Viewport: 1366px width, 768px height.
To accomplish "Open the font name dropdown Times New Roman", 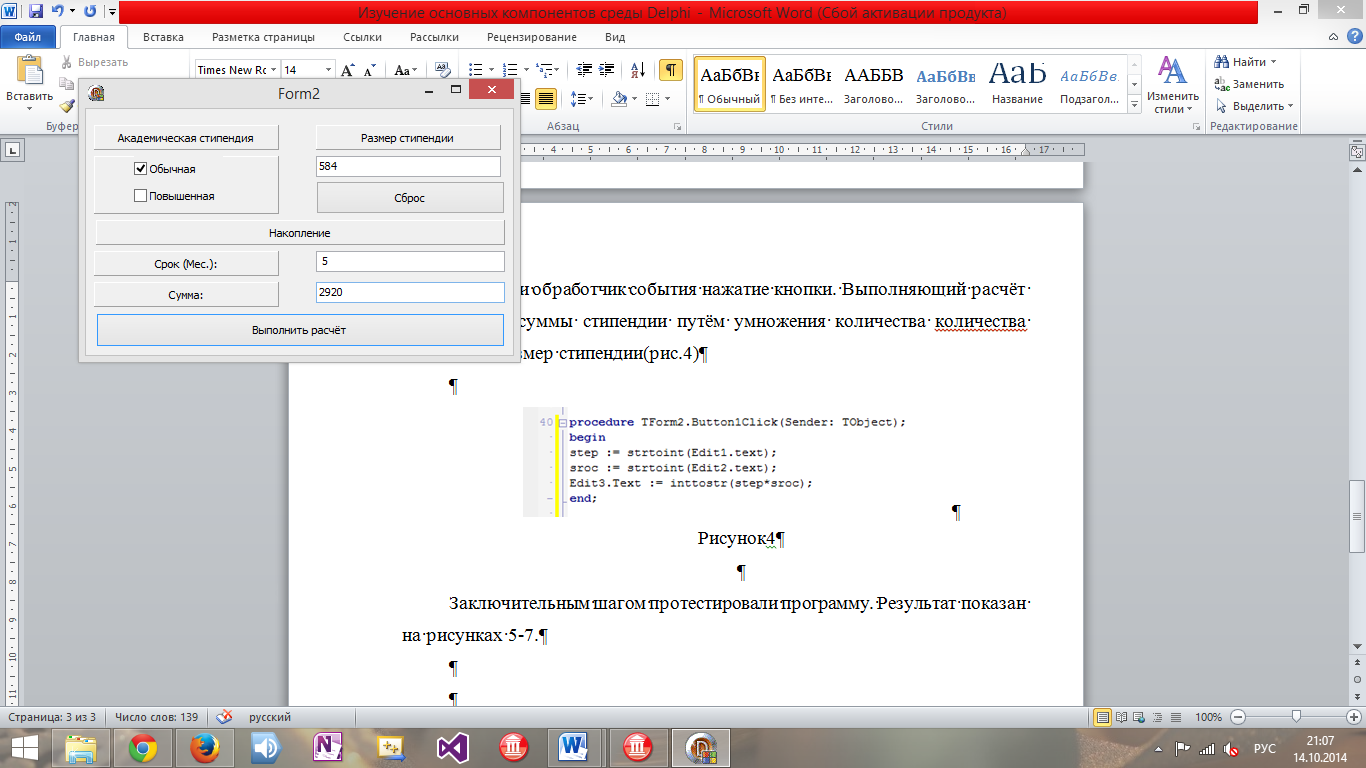I will point(273,70).
